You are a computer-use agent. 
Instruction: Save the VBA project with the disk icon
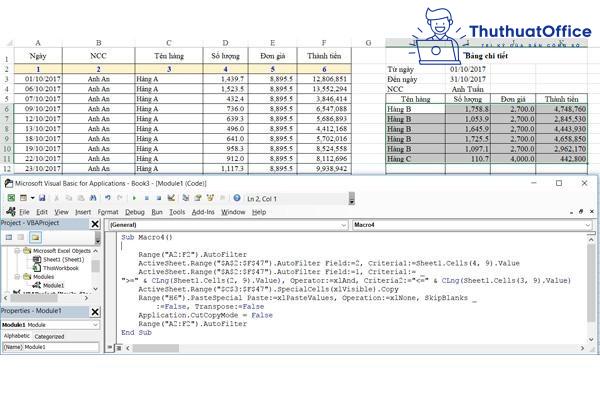(42, 198)
